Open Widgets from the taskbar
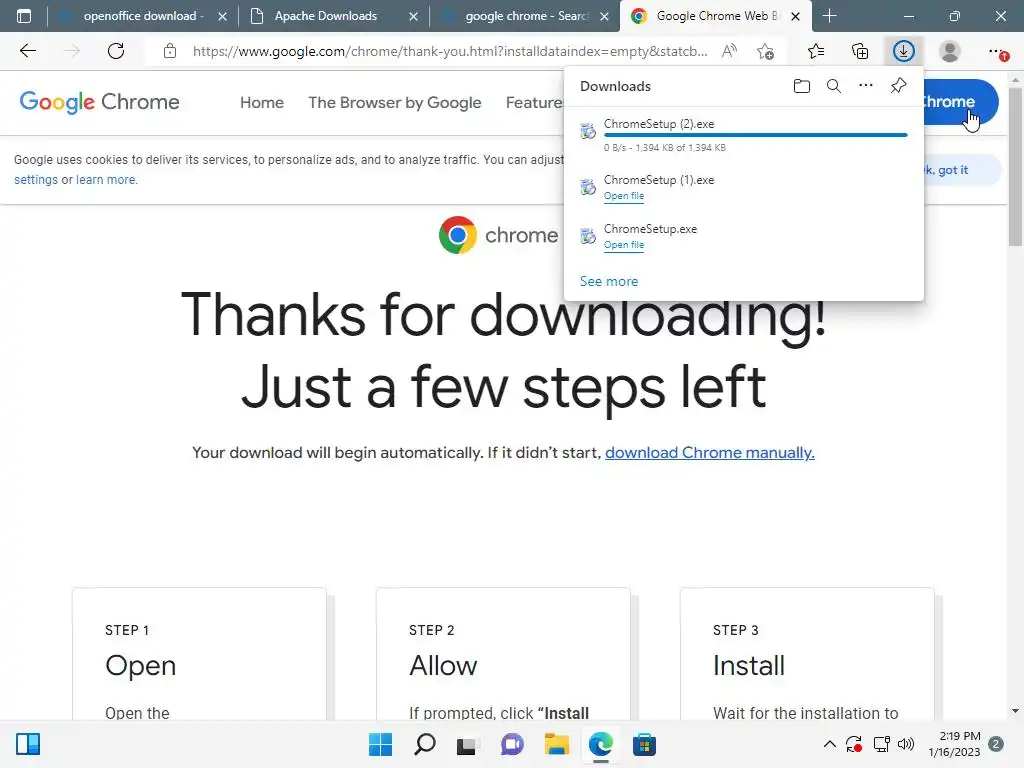This screenshot has width=1024, height=768. [x=28, y=744]
